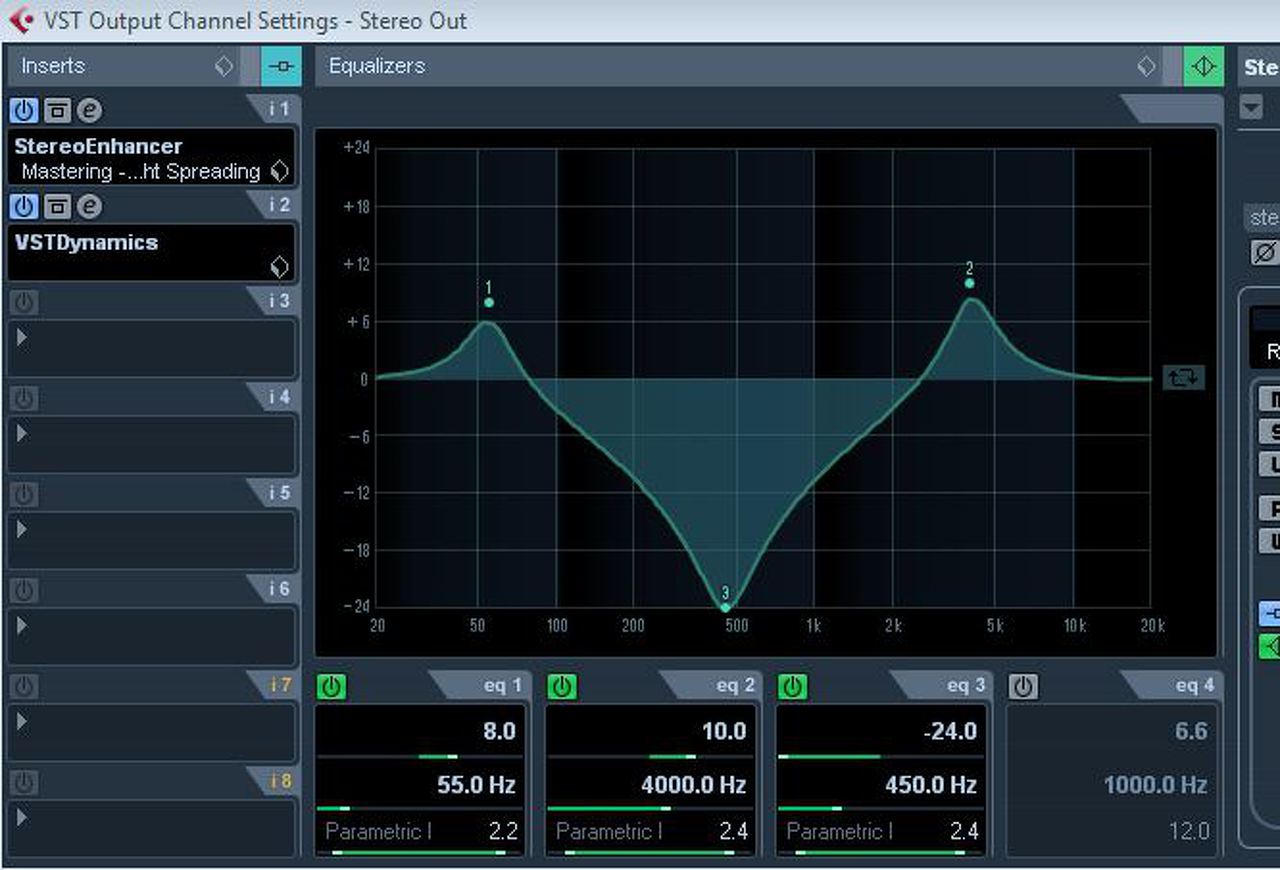Expand the empty insert slot i6 plugin list
This screenshot has height=870, width=1280.
21,625
